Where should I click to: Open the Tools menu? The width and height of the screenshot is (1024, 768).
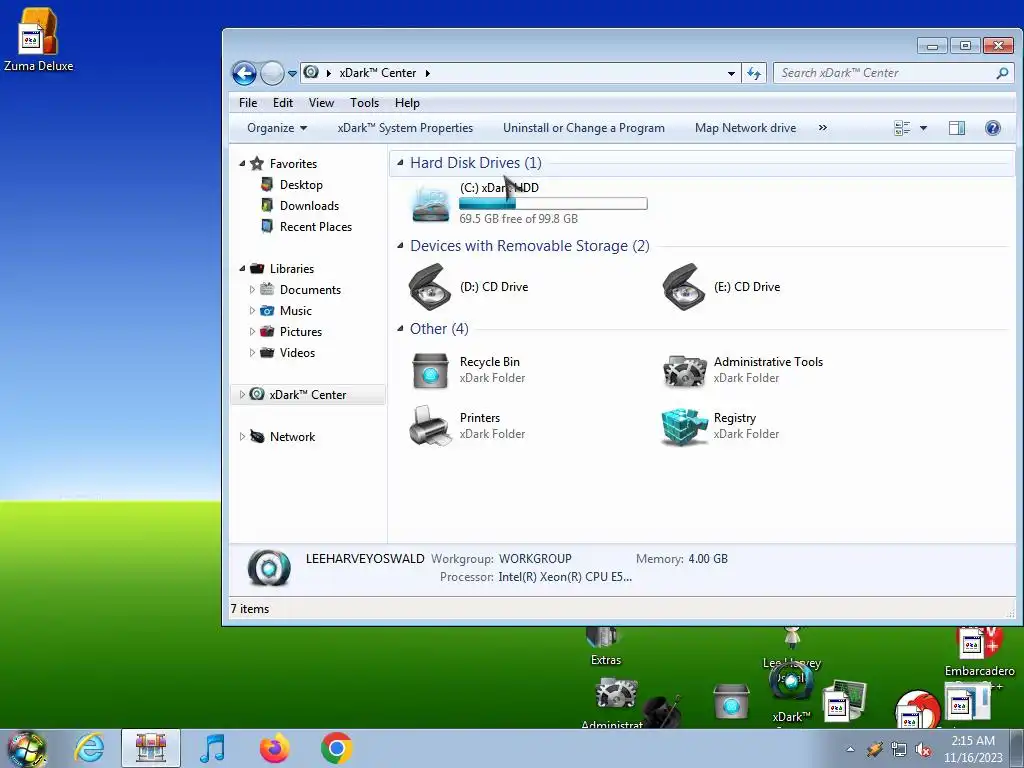click(x=364, y=103)
